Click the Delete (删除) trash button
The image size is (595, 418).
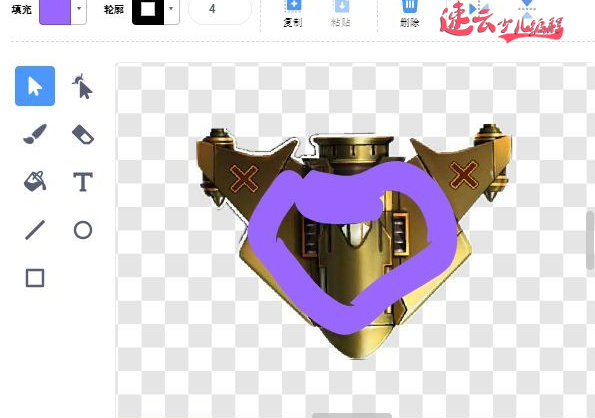click(x=409, y=13)
